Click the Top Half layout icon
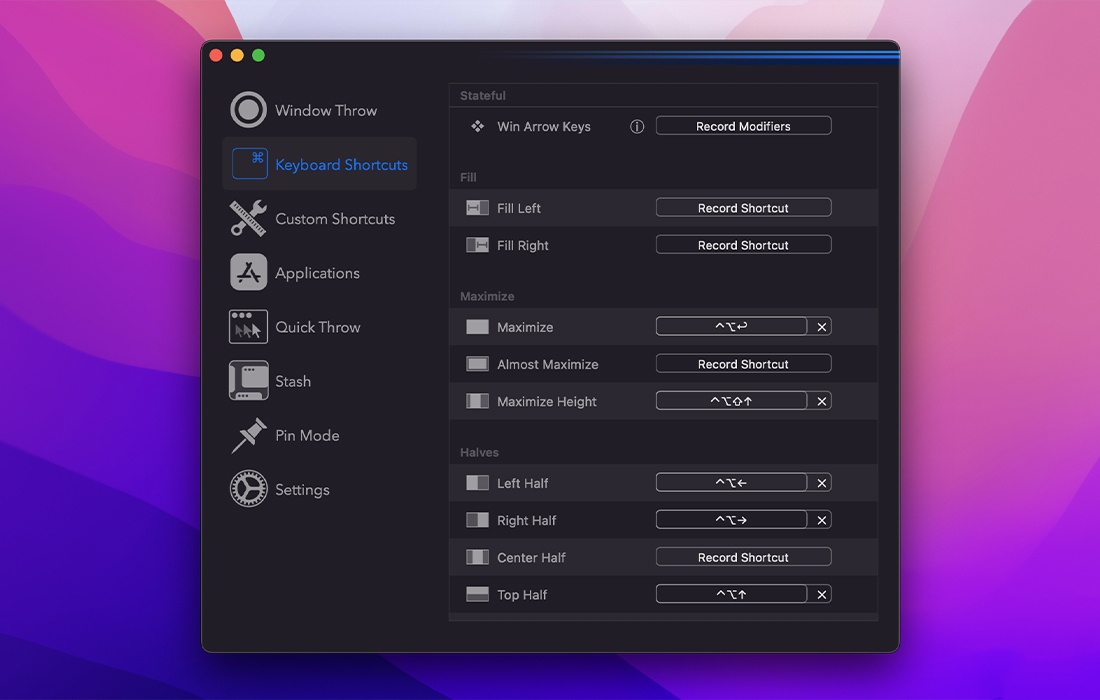Image resolution: width=1100 pixels, height=700 pixels. click(477, 594)
